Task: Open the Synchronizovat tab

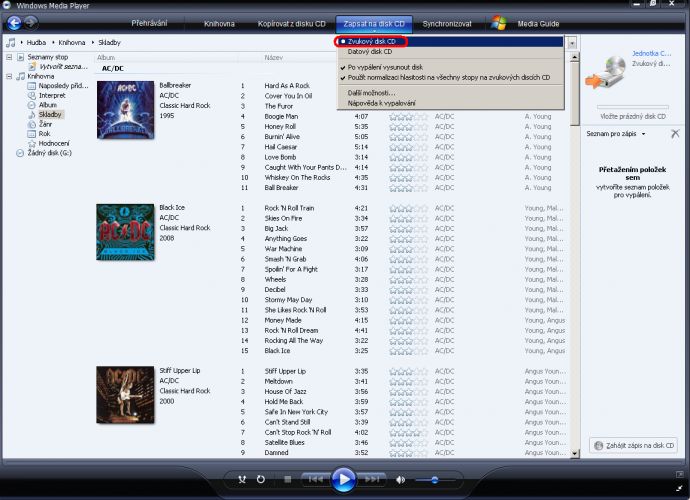Action: click(447, 24)
